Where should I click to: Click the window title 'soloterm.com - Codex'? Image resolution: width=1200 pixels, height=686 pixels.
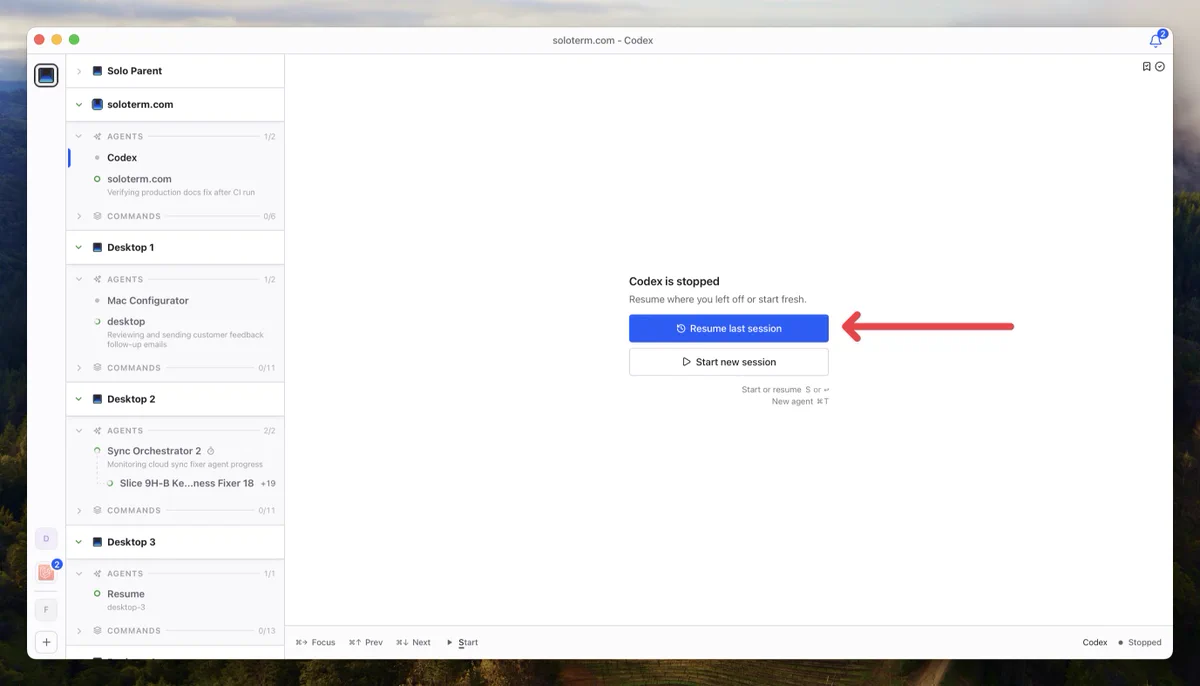tap(602, 41)
